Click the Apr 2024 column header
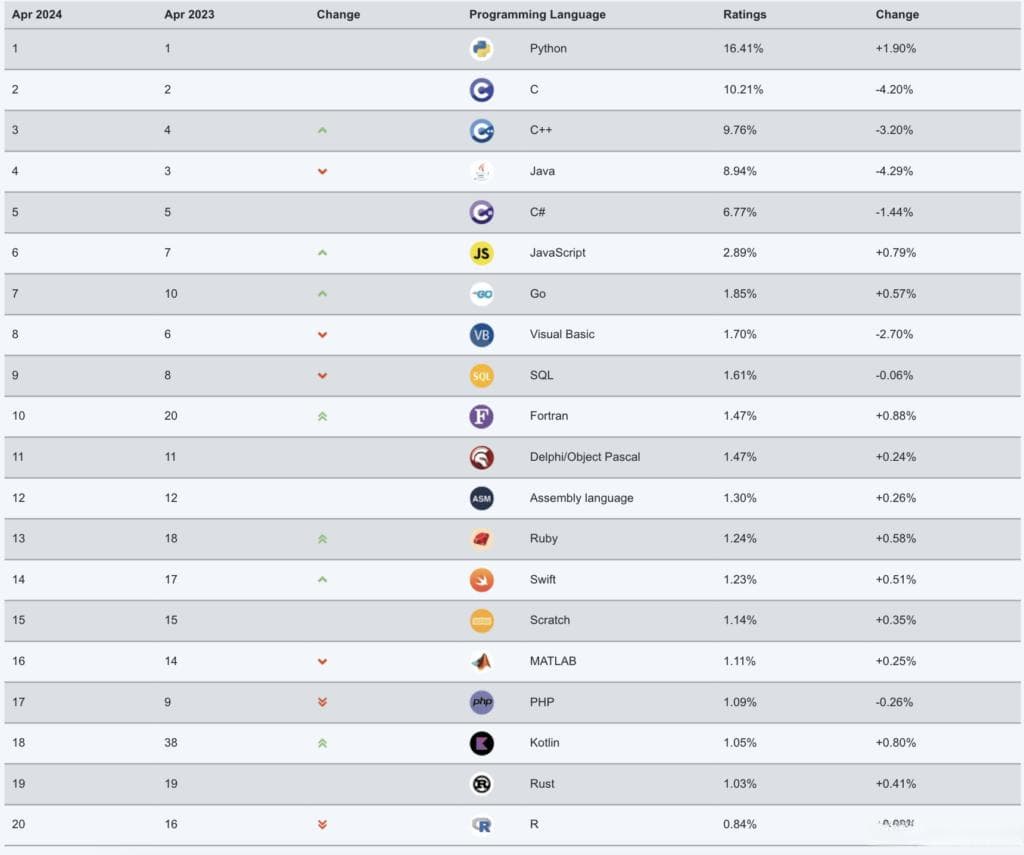Image resolution: width=1024 pixels, height=855 pixels. point(37,14)
